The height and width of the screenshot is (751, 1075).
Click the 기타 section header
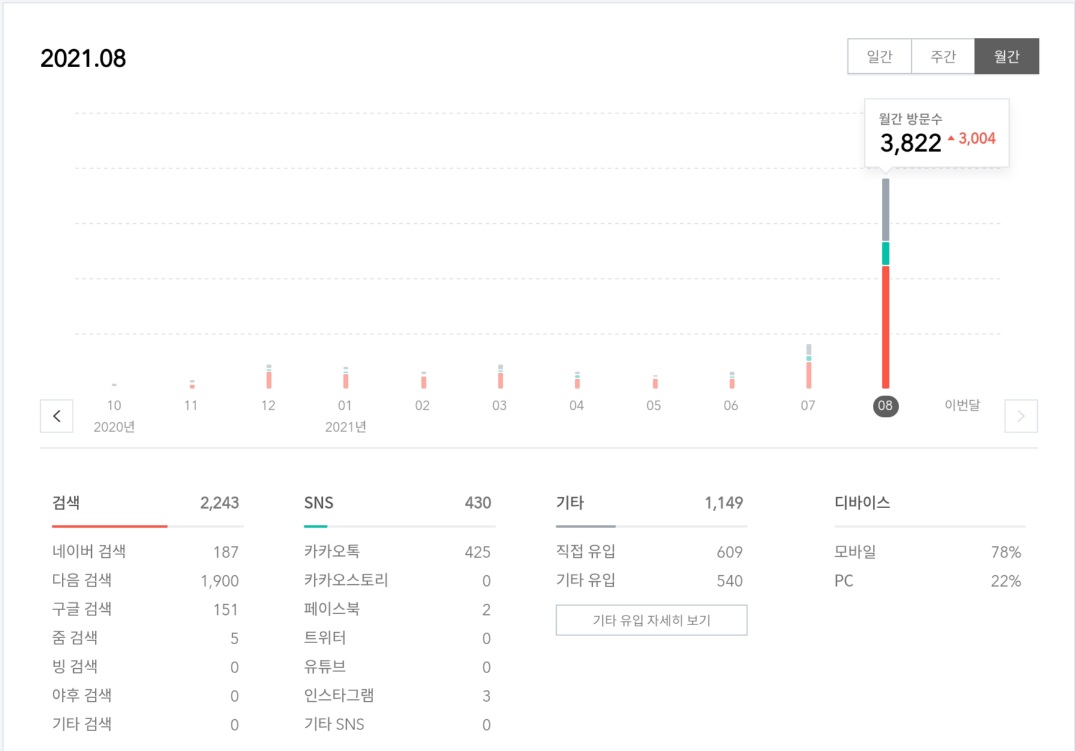point(570,503)
